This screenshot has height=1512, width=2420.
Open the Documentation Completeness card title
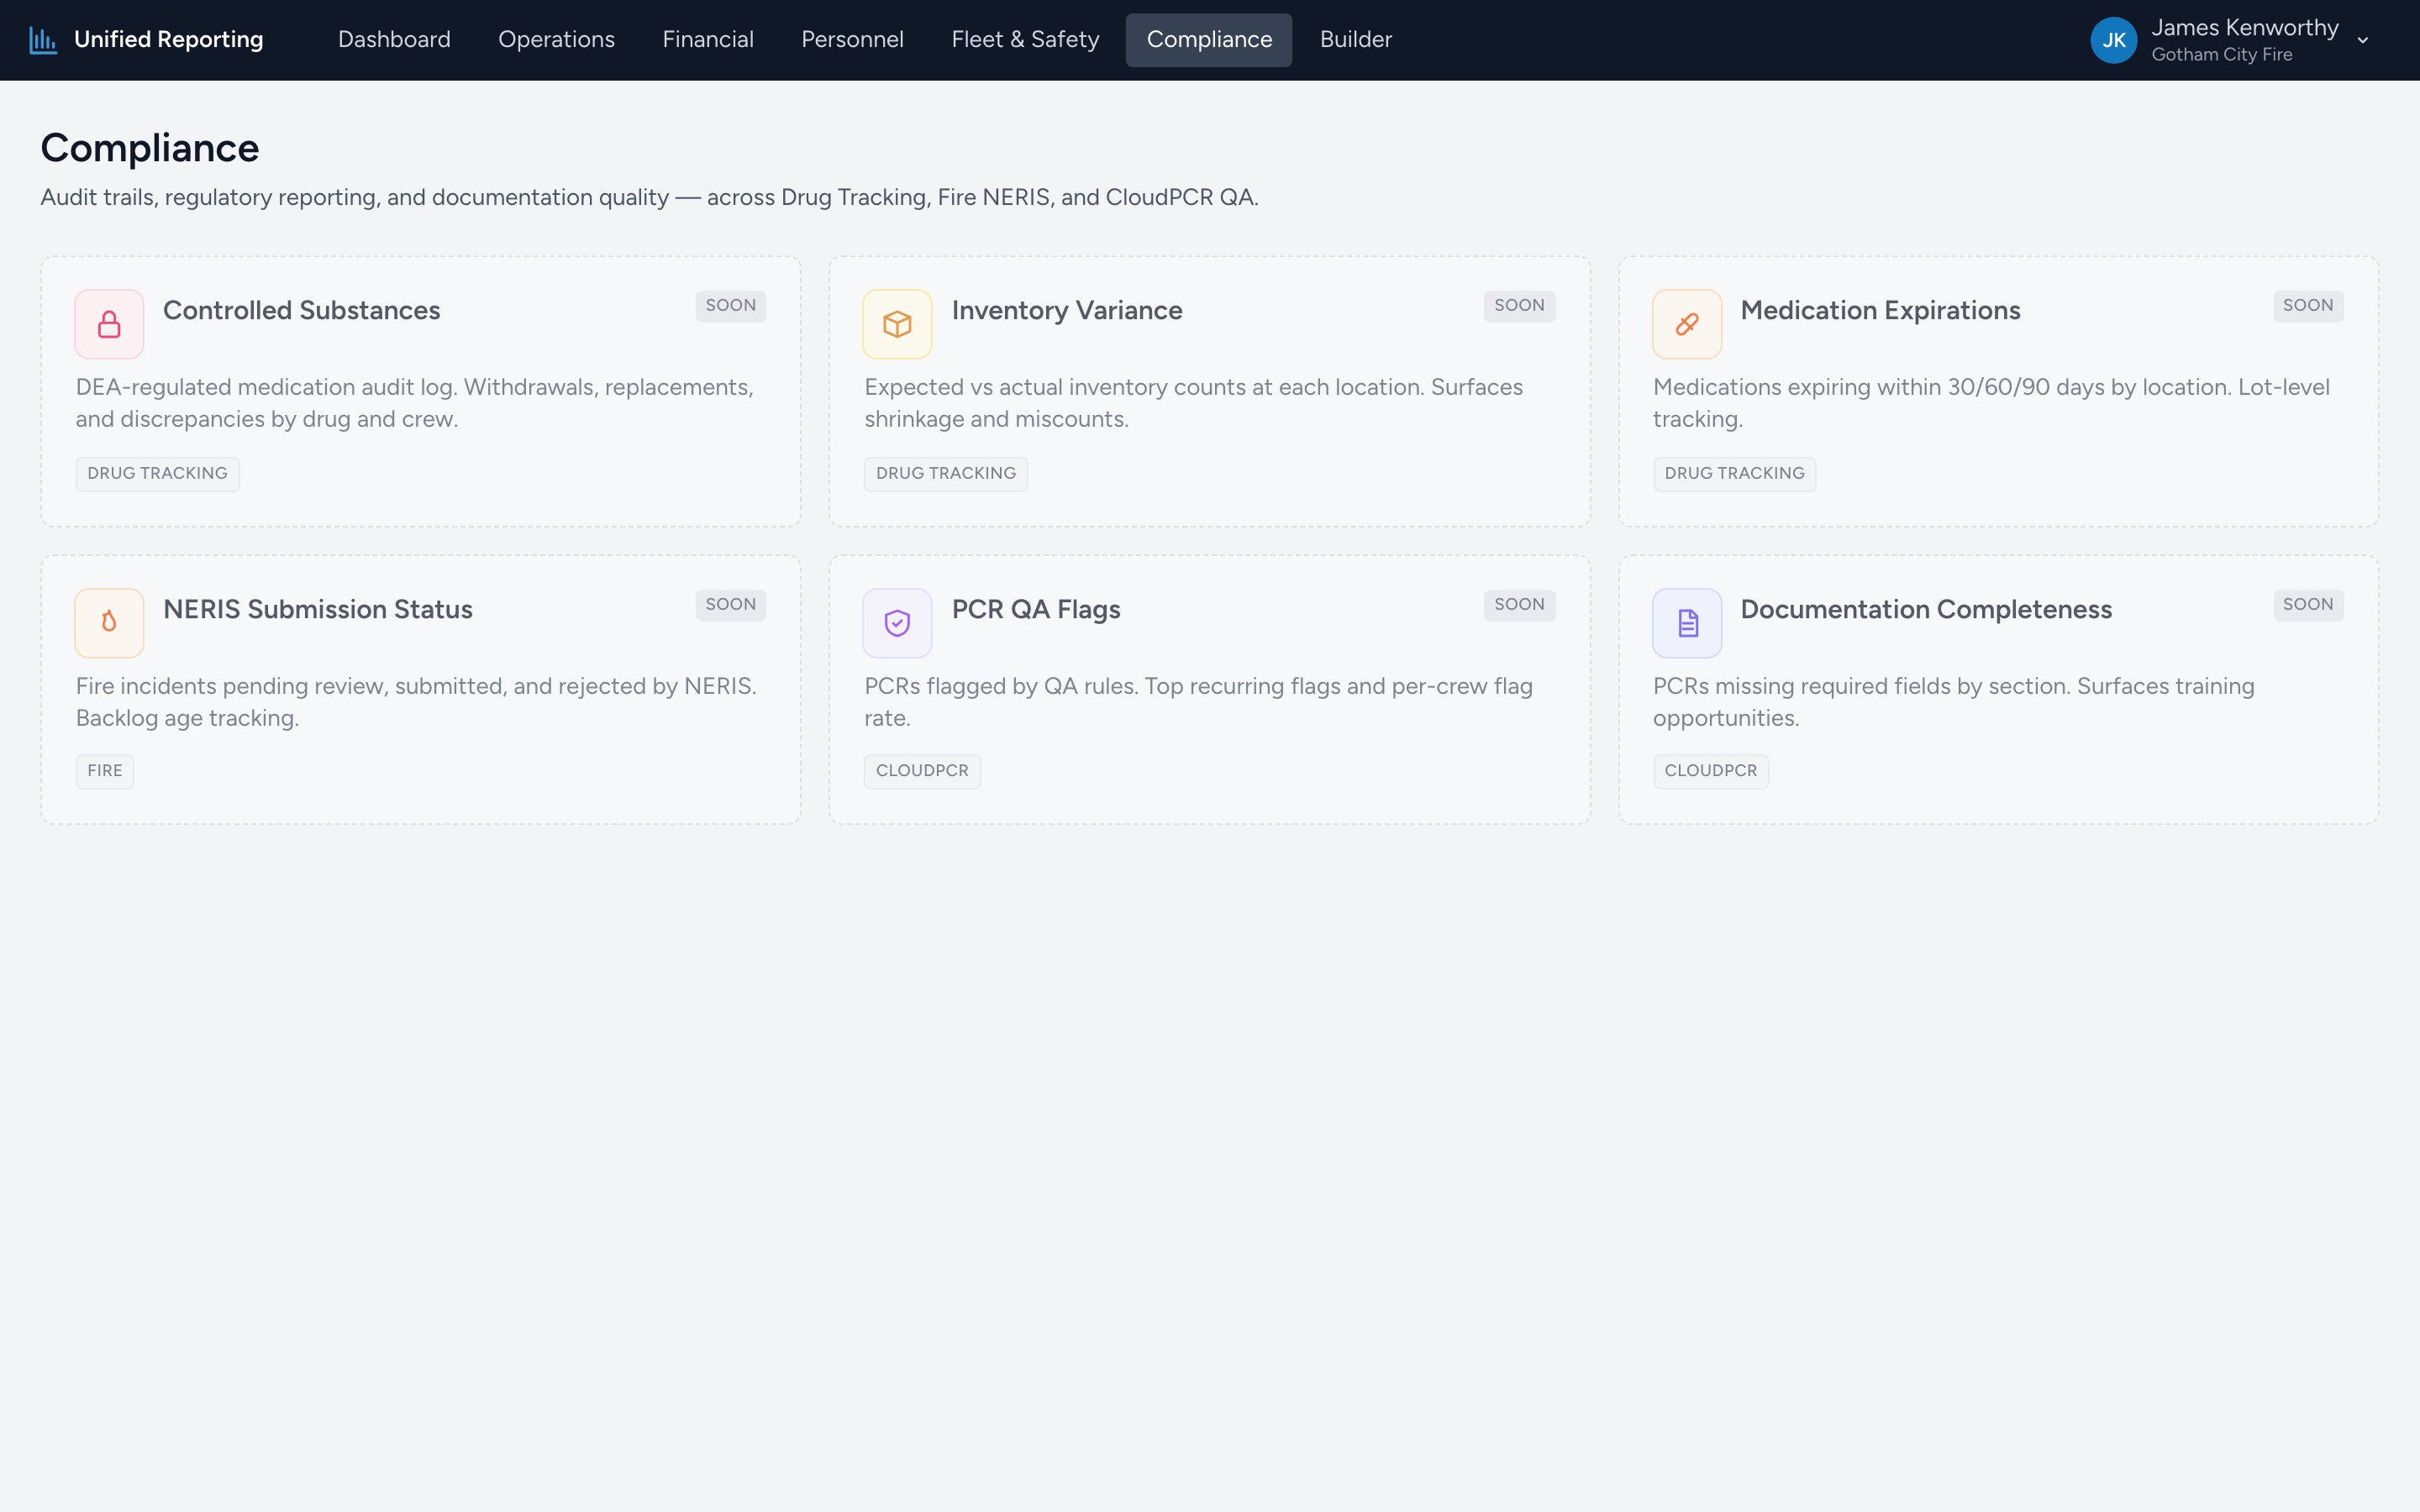tap(1926, 610)
